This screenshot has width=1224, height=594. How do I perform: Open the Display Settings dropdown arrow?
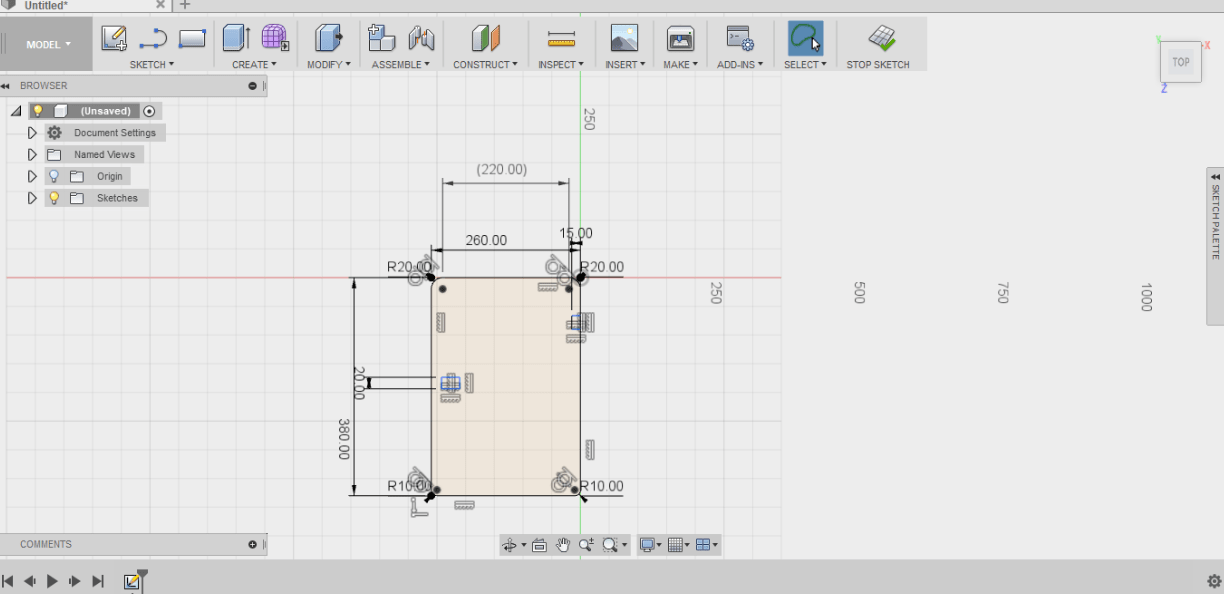659,546
